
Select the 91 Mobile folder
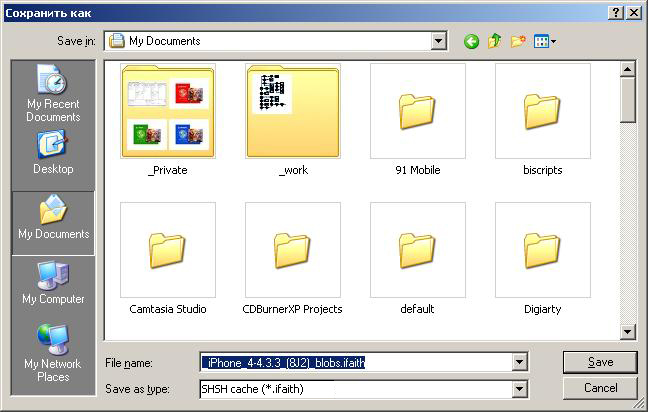(x=418, y=111)
